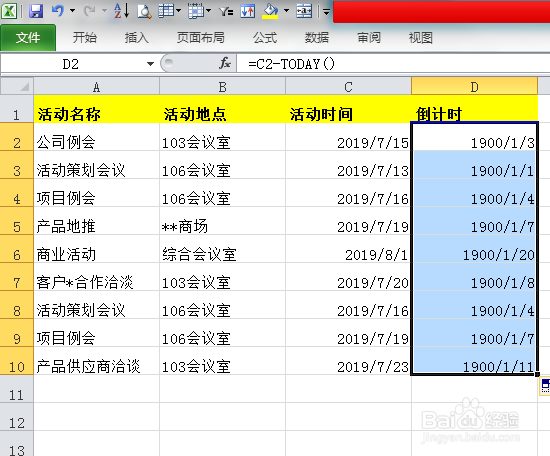The width and height of the screenshot is (550, 456).
Task: Select row 11 header
Action: pos(17,389)
